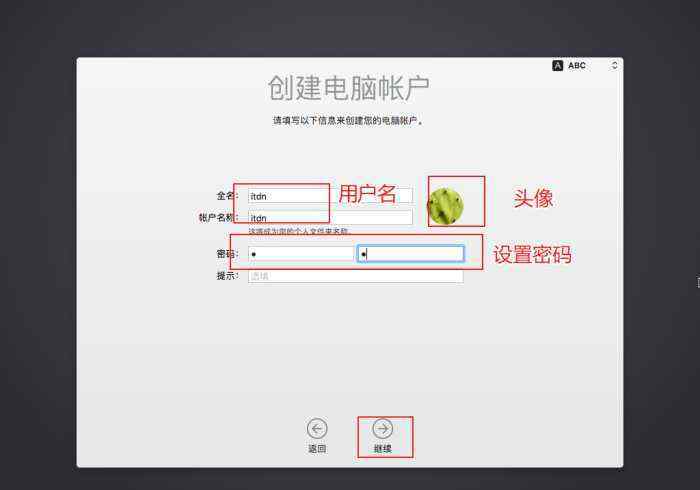Open the ABC input source menu
The height and width of the screenshot is (490, 700).
(x=577, y=66)
